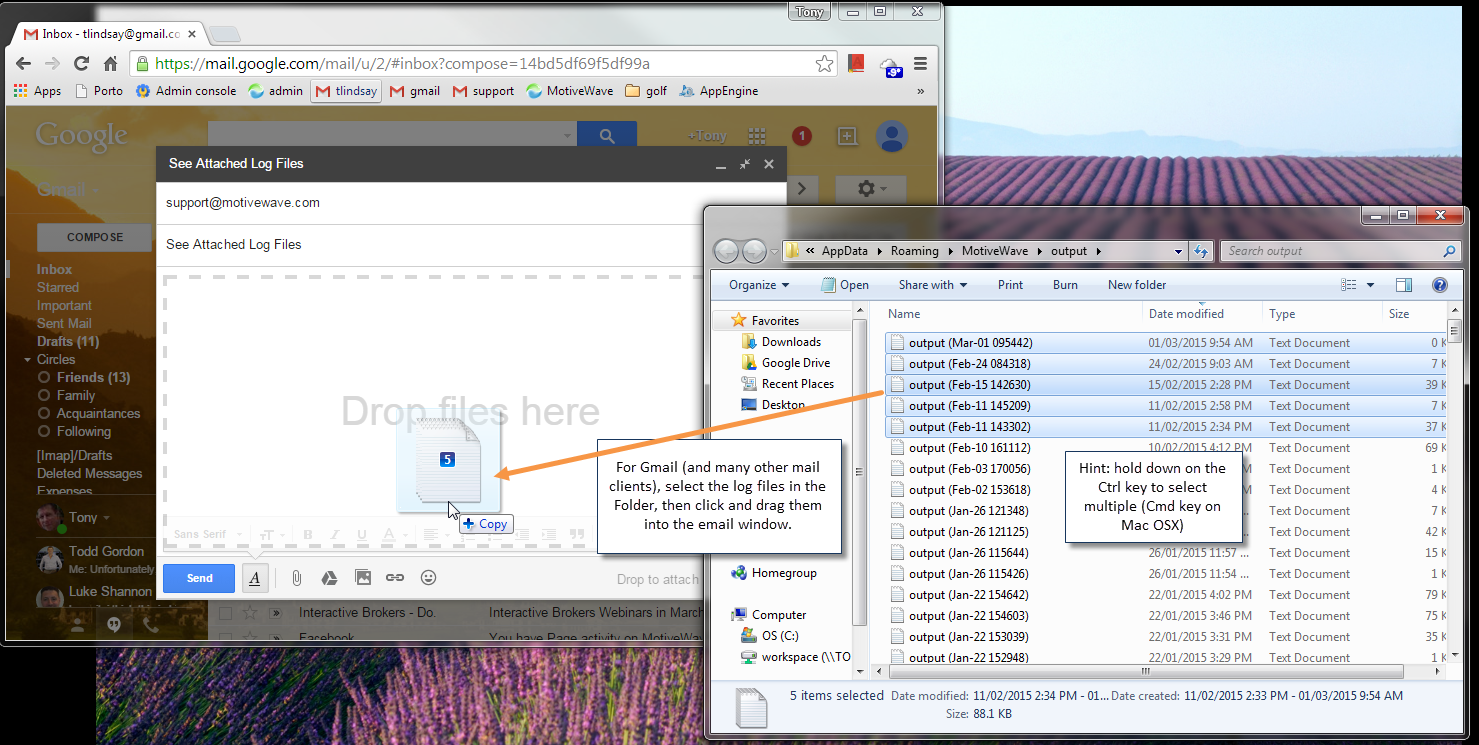Collapse the Circles section in Gmail
The width and height of the screenshot is (1479, 745).
[28, 360]
